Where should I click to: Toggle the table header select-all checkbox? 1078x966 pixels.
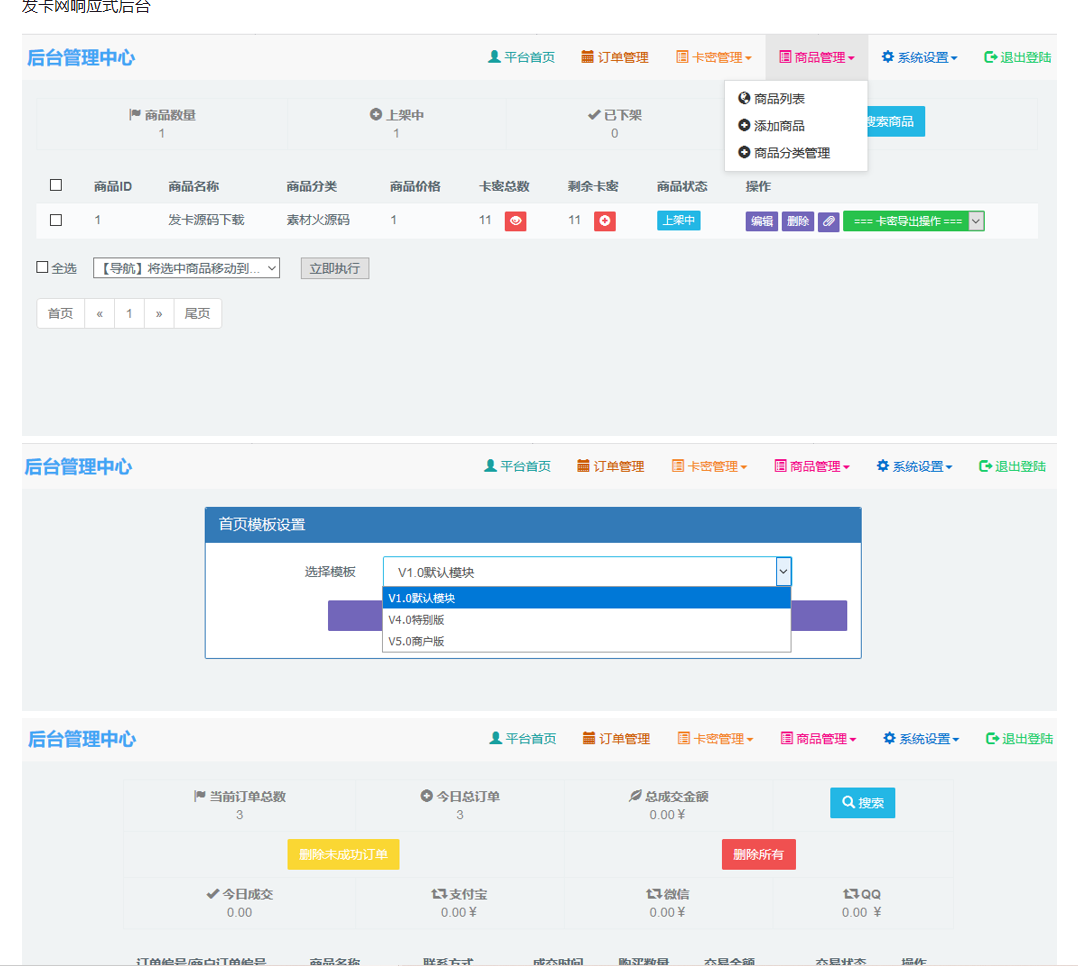click(56, 185)
